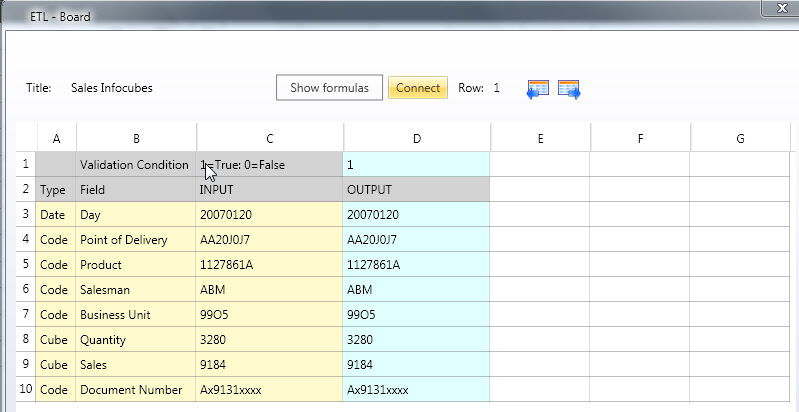
Task: Select empty cell E3
Action: 540,214
